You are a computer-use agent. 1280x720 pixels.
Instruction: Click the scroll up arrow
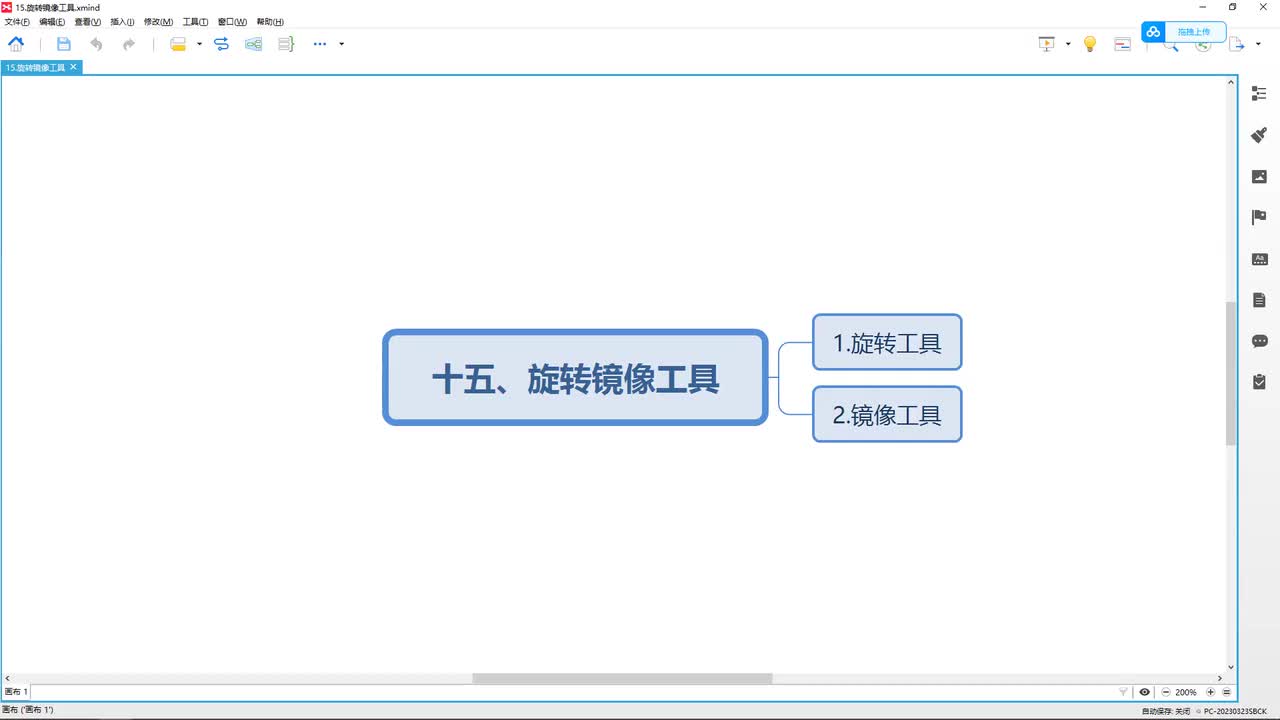(x=1231, y=82)
